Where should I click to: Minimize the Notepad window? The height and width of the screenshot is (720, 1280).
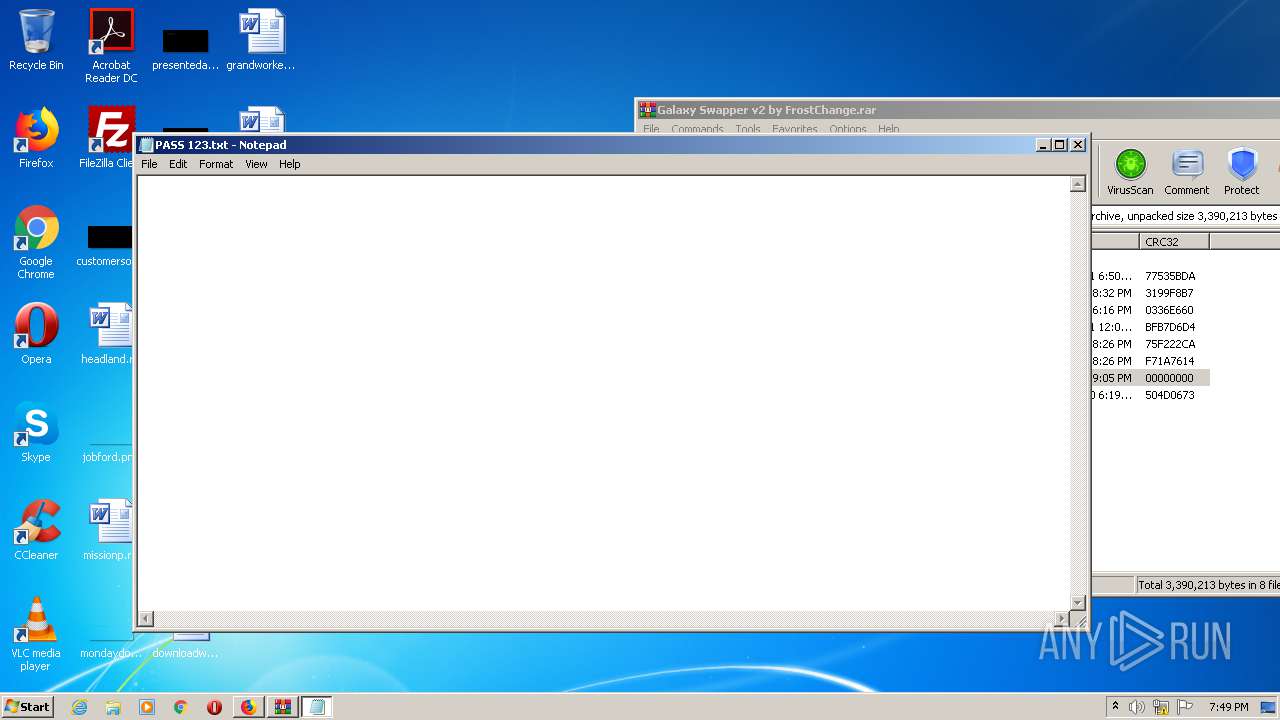click(x=1044, y=145)
